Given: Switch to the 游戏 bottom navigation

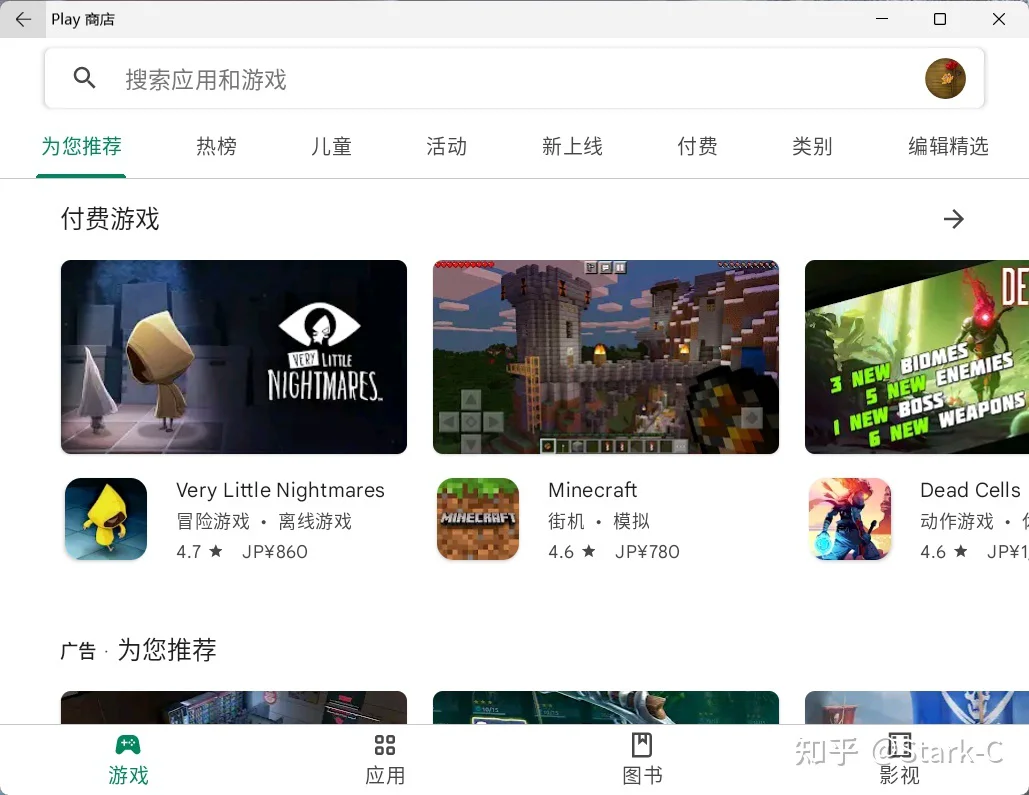Looking at the screenshot, I should click(128, 761).
